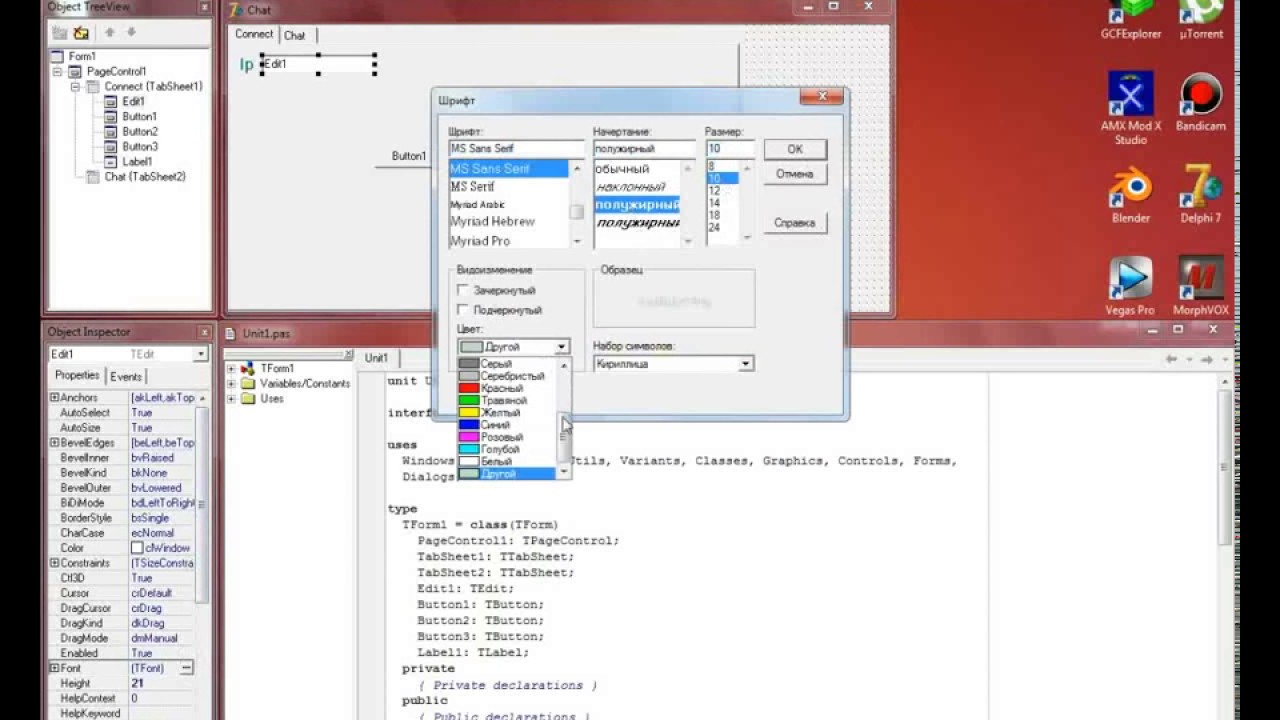1280x720 pixels.
Task: Select the Unit1 tab in the code editor
Action: [x=377, y=358]
